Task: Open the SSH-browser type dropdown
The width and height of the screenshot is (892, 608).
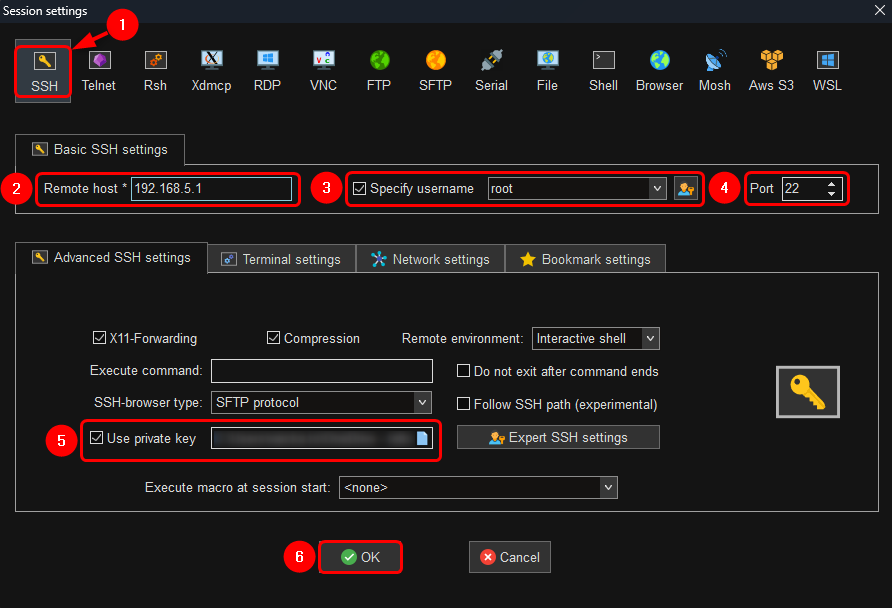Action: click(422, 403)
